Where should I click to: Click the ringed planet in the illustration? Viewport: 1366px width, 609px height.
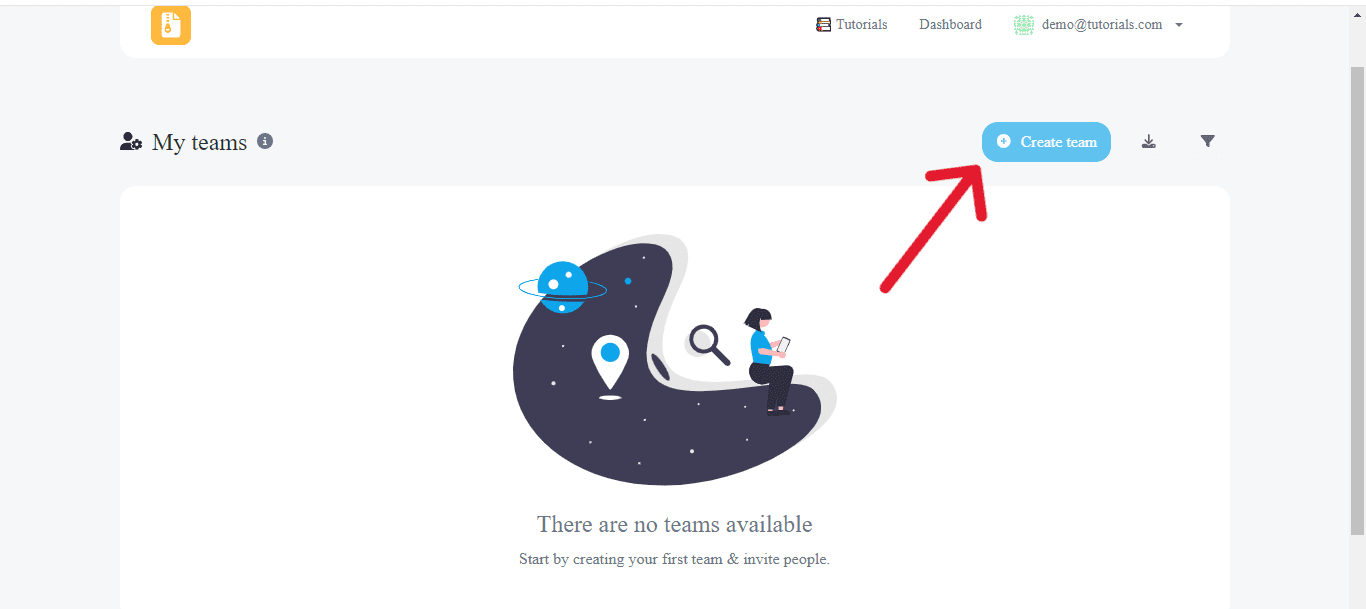click(562, 288)
